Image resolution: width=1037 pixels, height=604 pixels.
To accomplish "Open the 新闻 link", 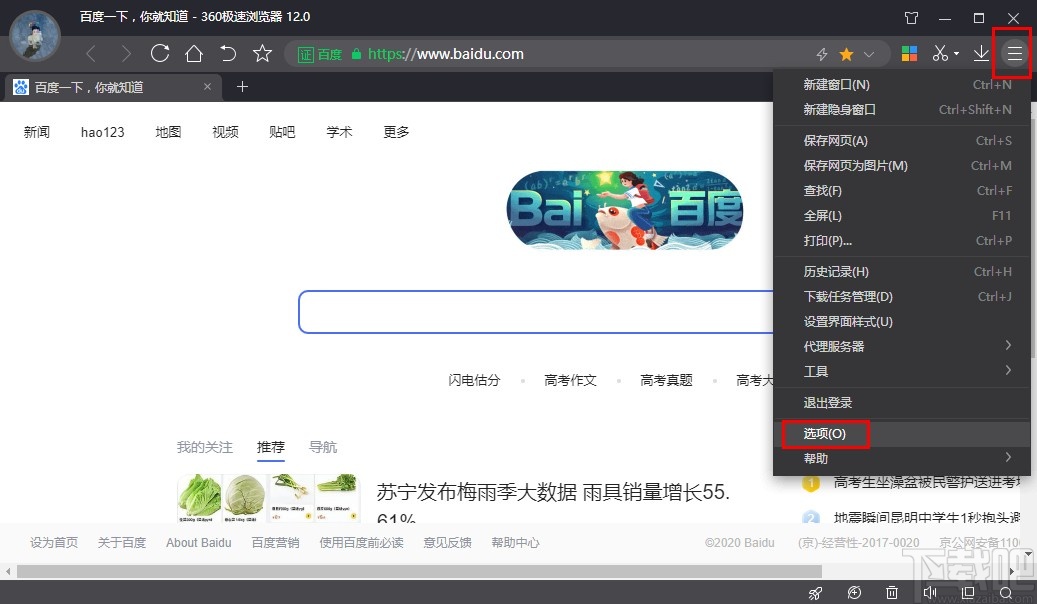I will point(37,132).
